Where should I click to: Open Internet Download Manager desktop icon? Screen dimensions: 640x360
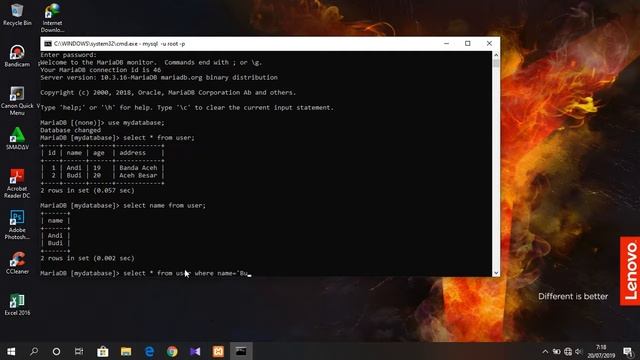pyautogui.click(x=52, y=18)
